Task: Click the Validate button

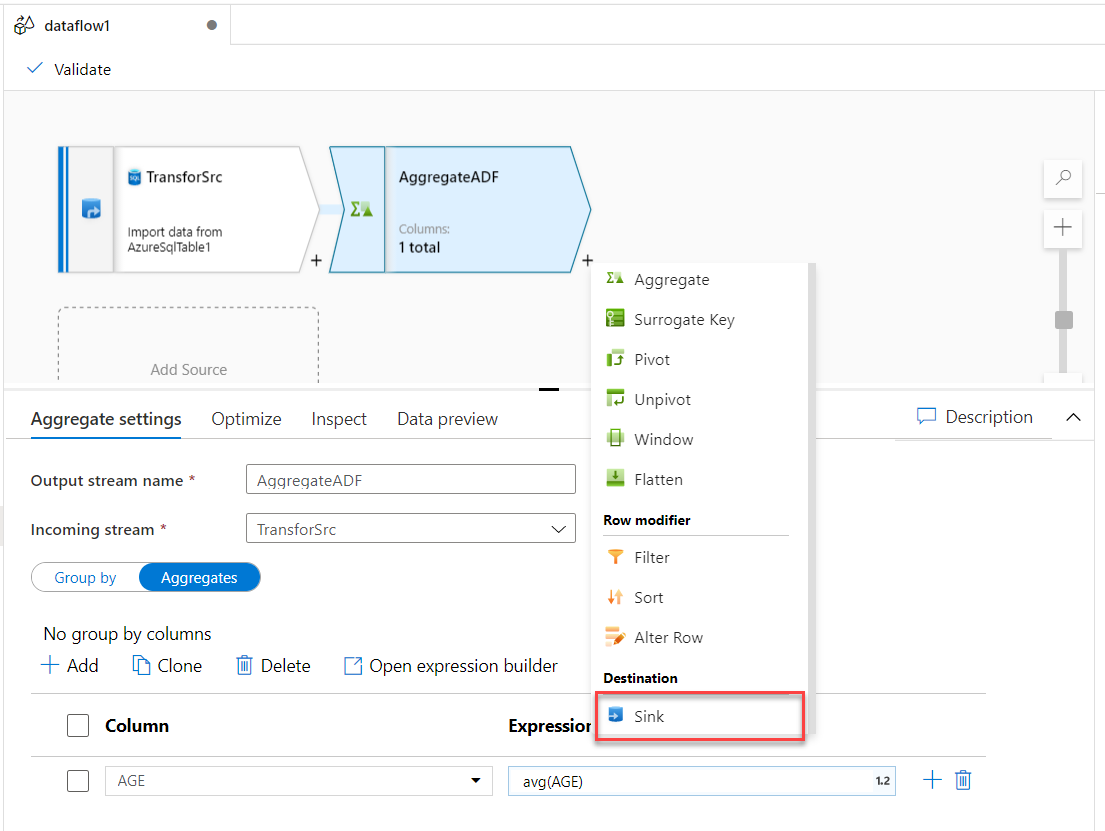Action: click(x=70, y=69)
